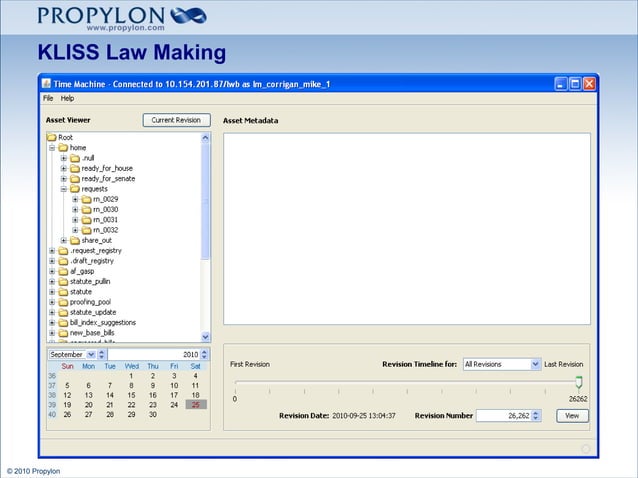
Task: Select September 25 in the calendar
Action: tap(195, 404)
